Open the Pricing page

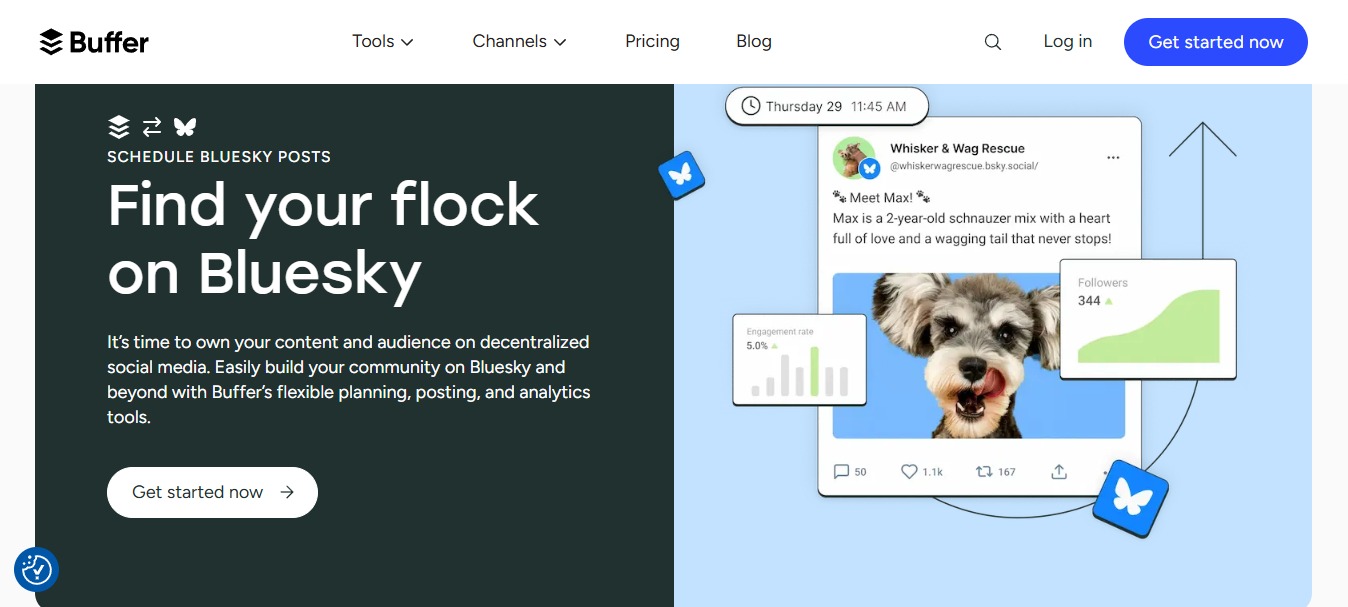[x=652, y=41]
